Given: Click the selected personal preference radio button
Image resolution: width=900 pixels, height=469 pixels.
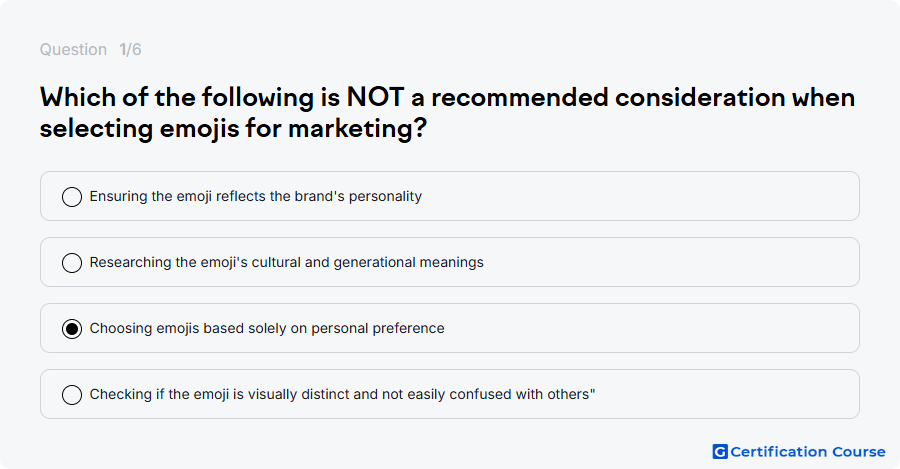Looking at the screenshot, I should point(72,329).
